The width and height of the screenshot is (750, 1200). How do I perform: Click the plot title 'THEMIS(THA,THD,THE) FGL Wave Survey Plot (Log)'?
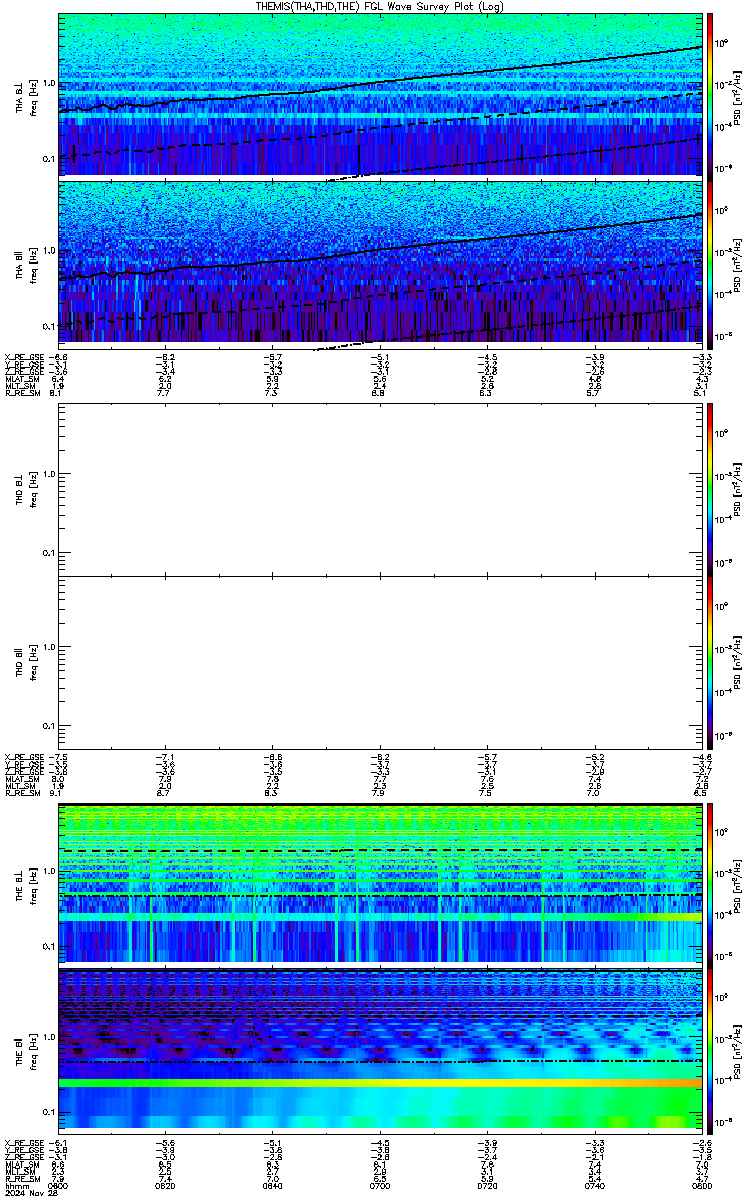coord(380,6)
